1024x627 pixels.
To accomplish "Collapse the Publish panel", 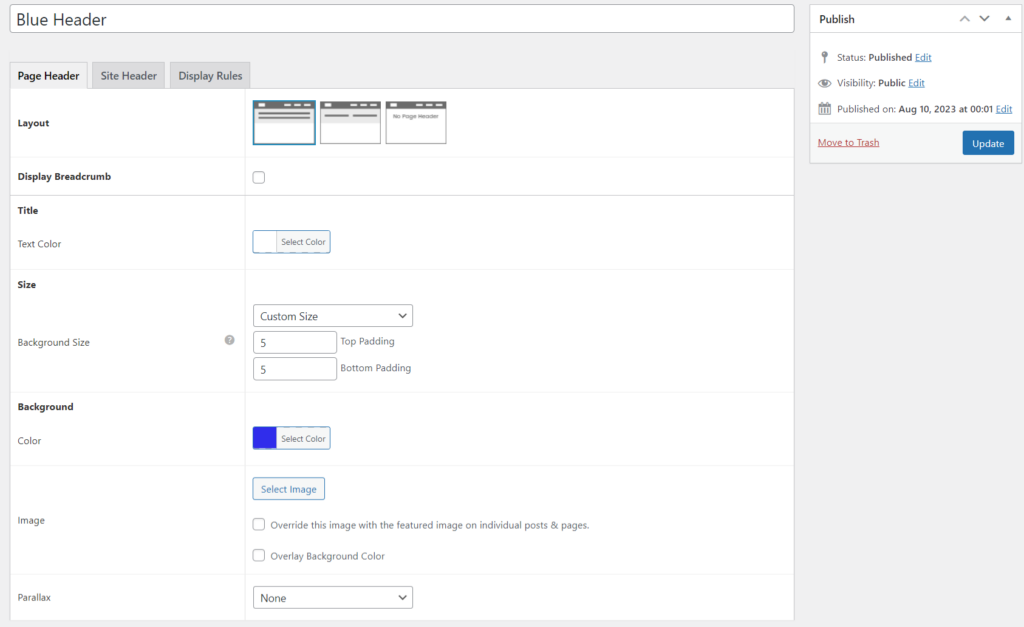I will [x=1008, y=18].
